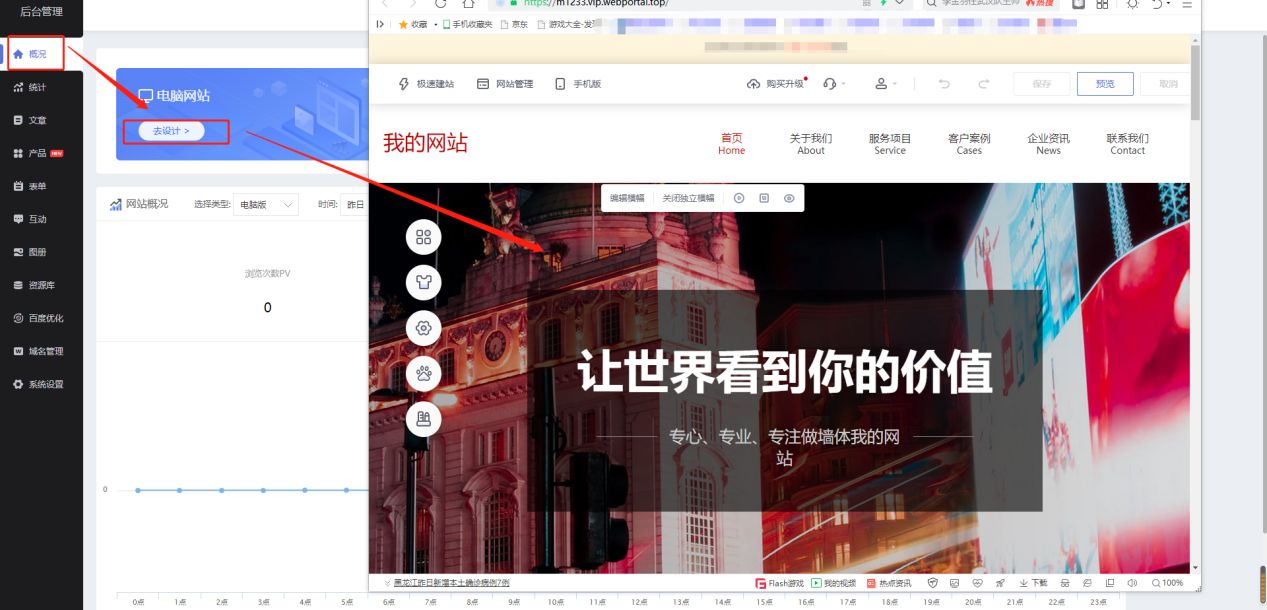
Task: Go to 企业资讯 News nav item
Action: [1048, 144]
